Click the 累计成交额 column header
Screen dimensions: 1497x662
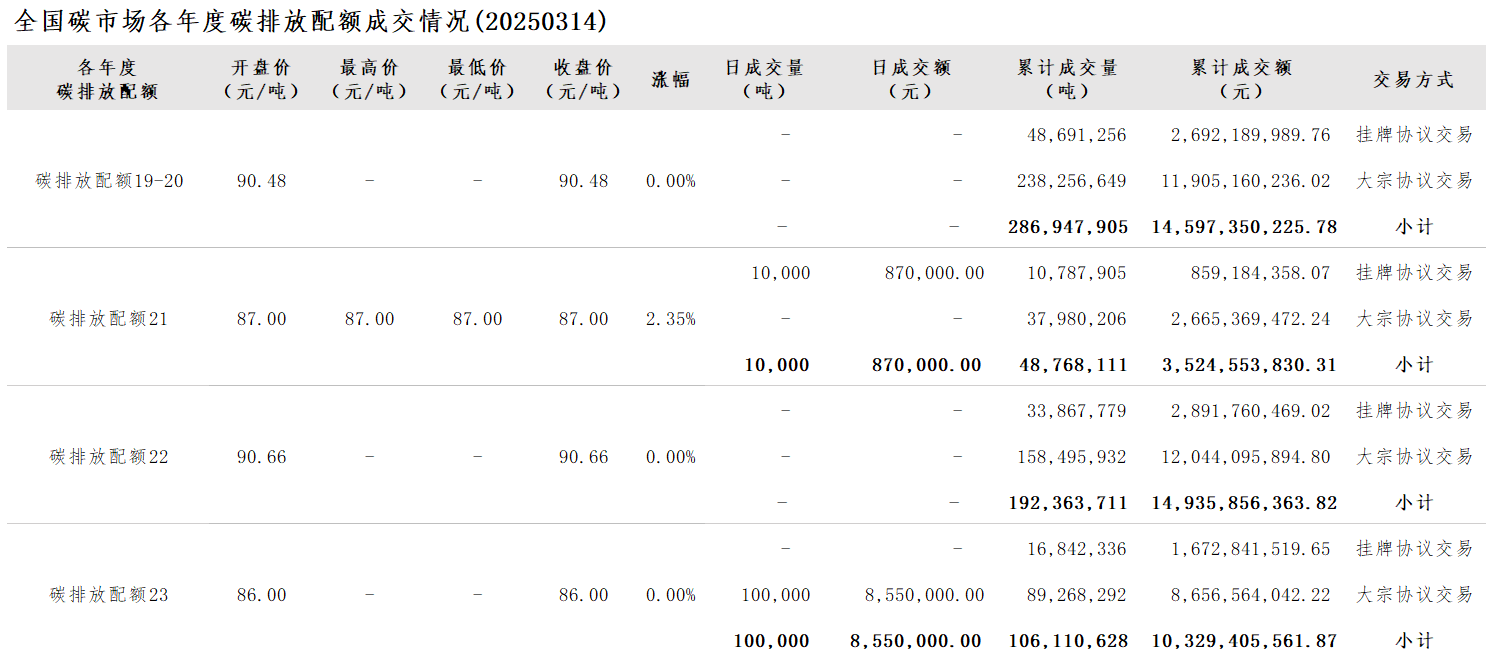1241,79
